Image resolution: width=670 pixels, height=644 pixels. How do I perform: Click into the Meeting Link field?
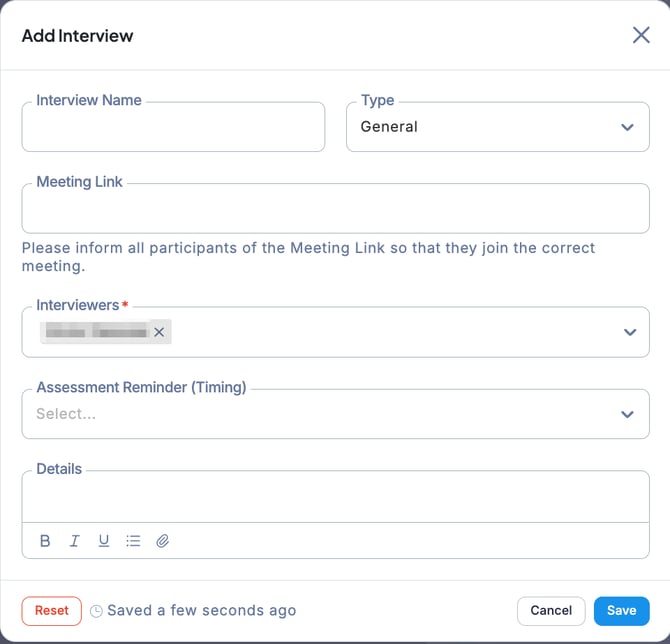[335, 210]
